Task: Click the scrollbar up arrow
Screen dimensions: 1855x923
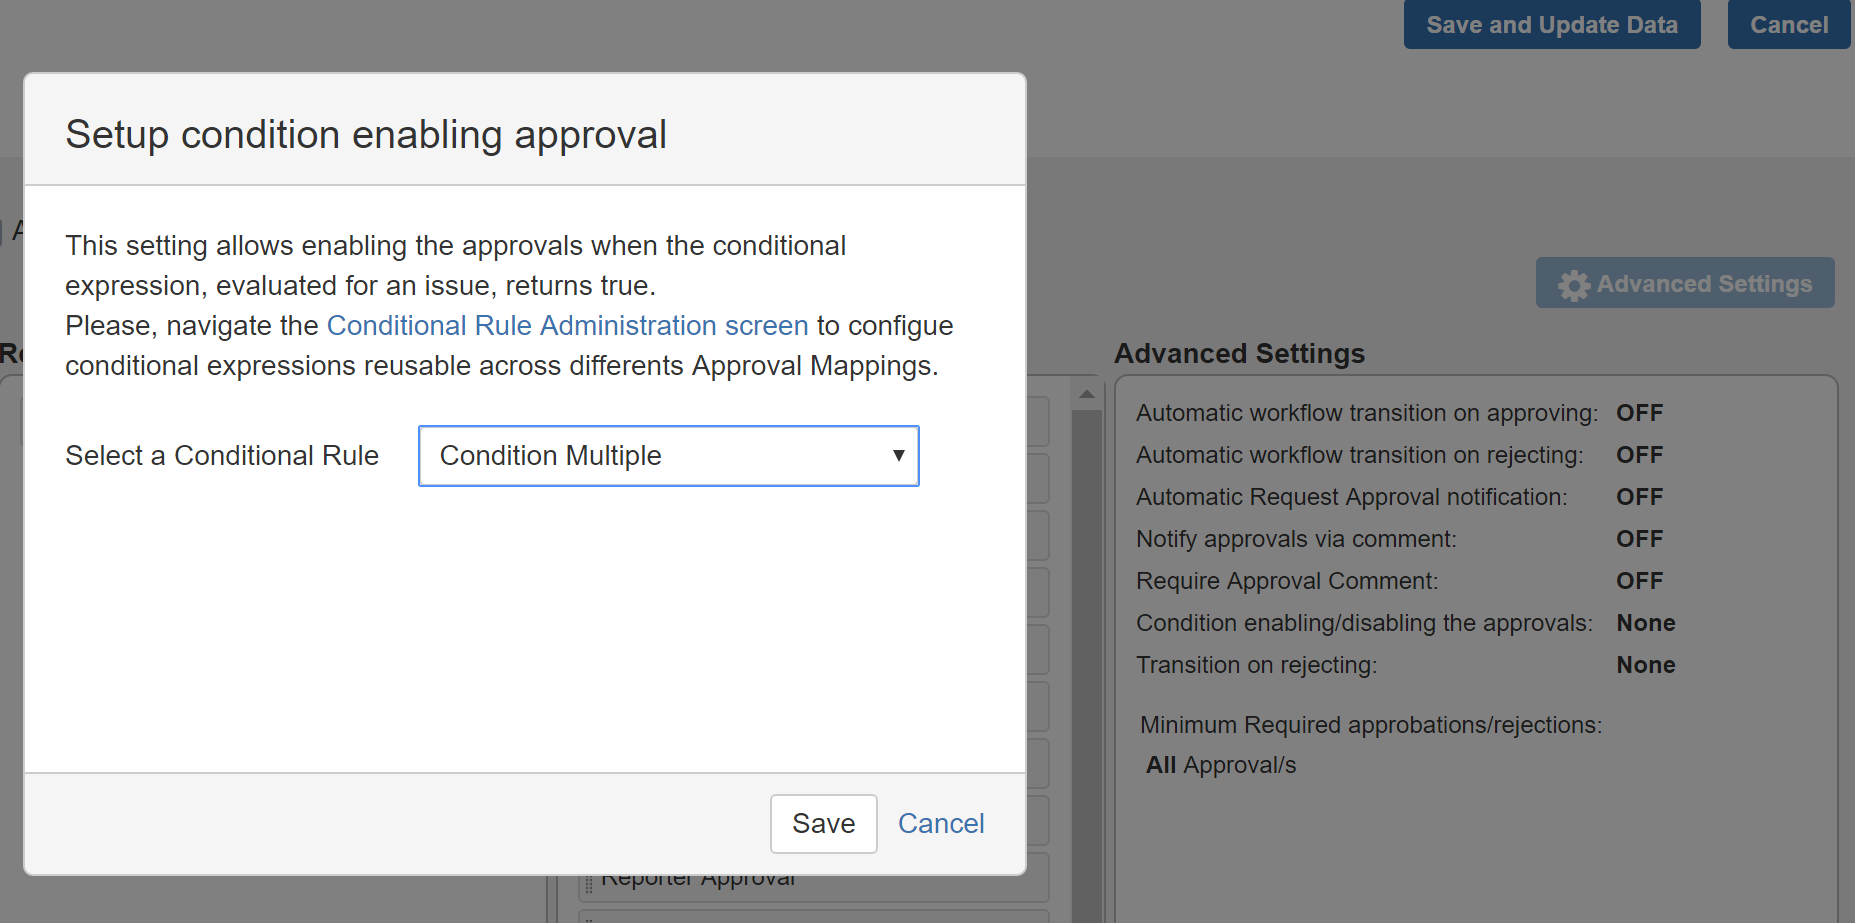Action: pos(1086,395)
